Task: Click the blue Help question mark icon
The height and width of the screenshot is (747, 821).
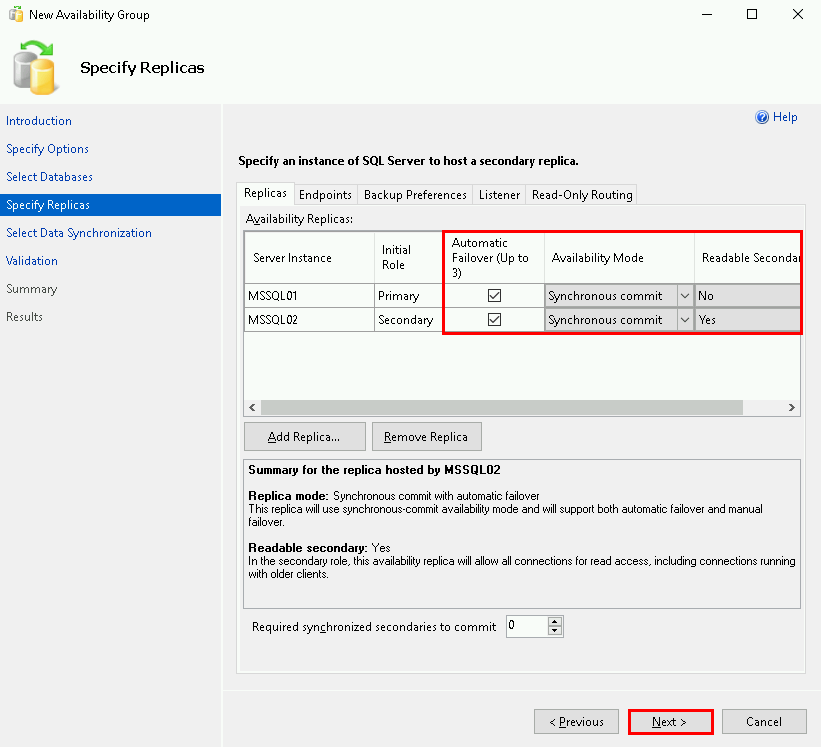Action: 762,117
